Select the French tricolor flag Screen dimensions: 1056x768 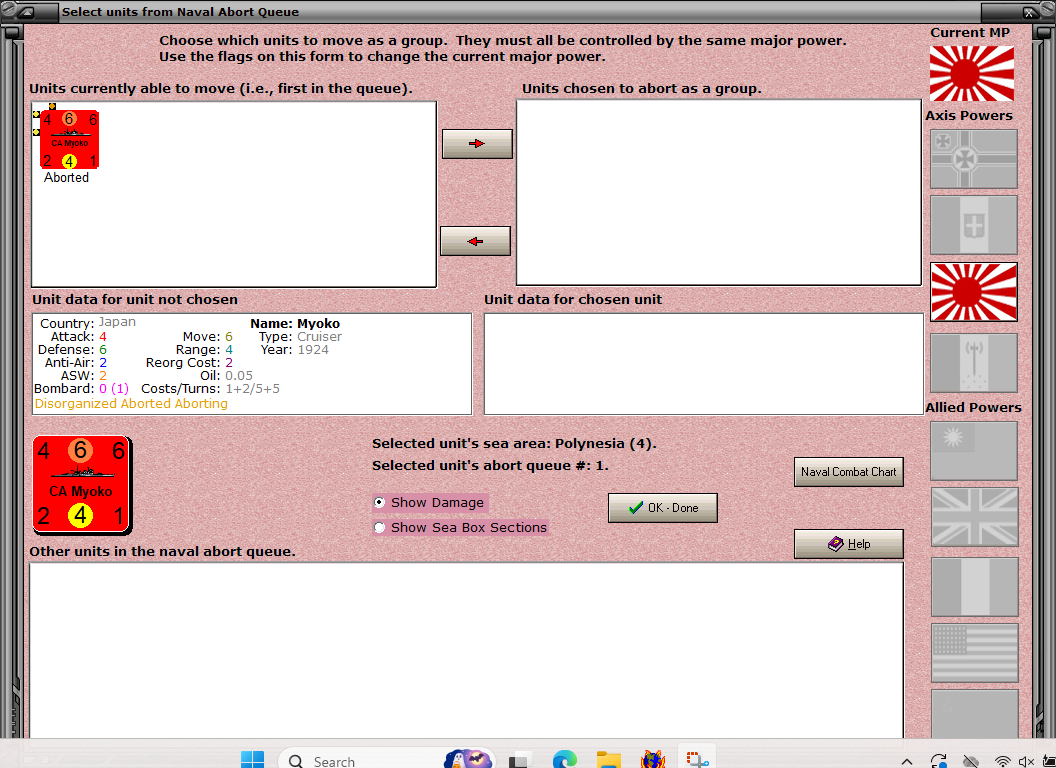(x=973, y=587)
